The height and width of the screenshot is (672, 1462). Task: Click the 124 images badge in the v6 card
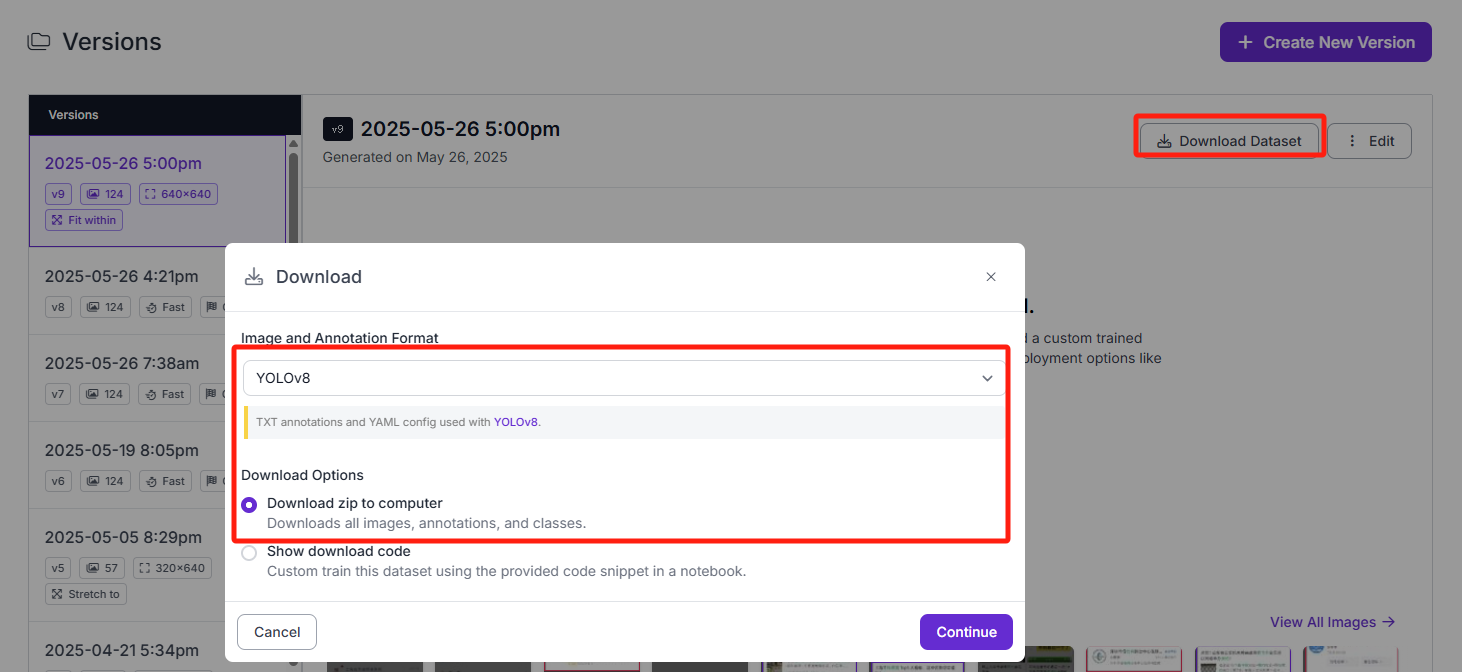(x=105, y=481)
